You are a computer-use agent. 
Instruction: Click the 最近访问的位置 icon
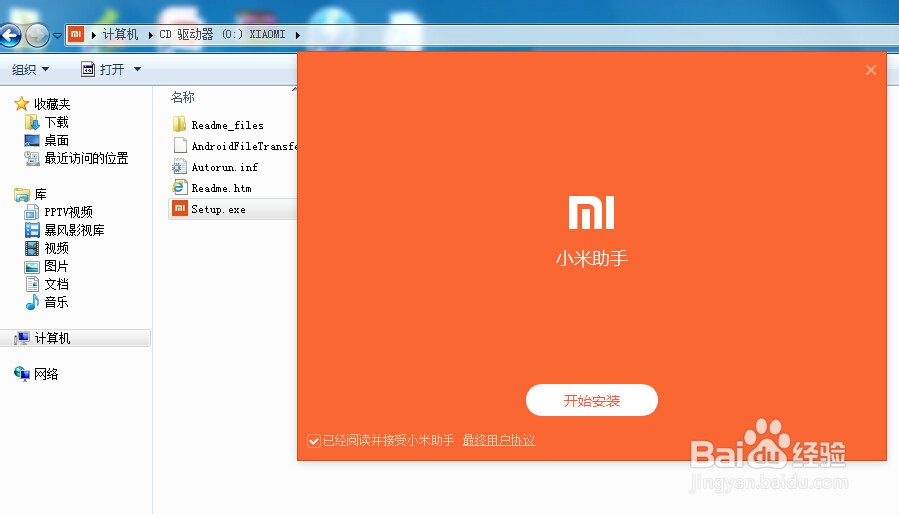point(32,158)
